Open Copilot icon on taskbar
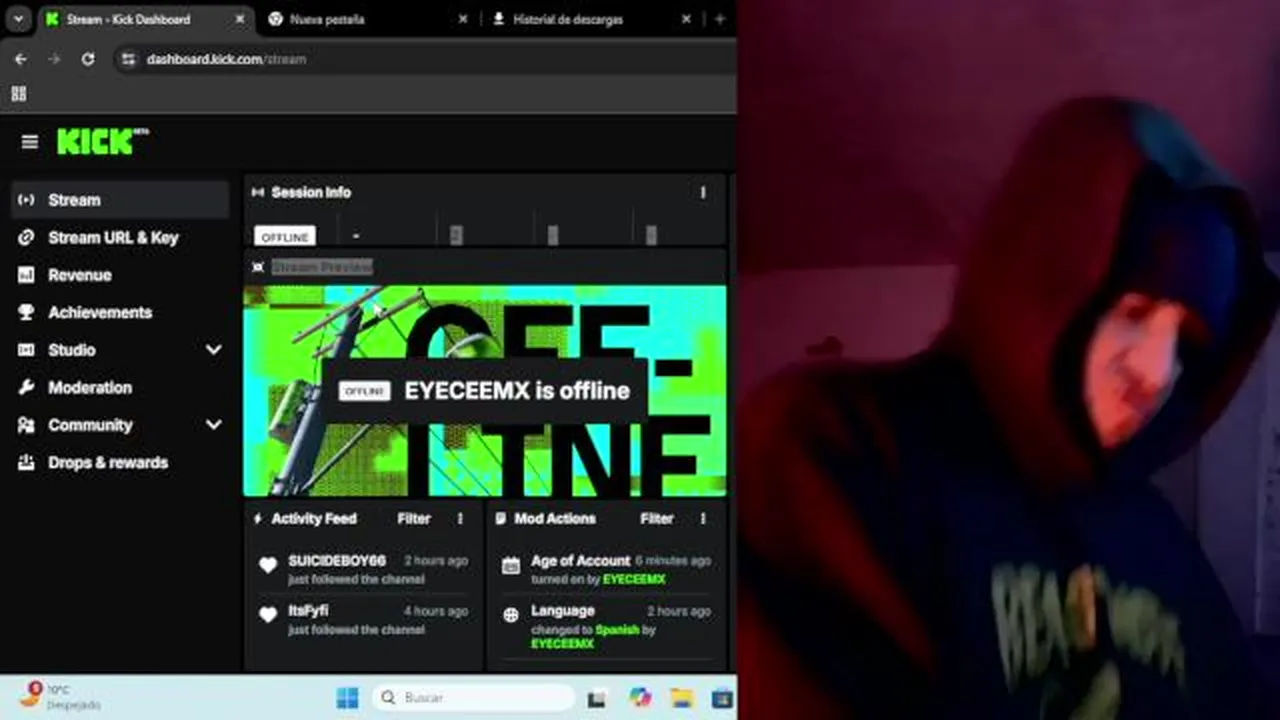This screenshot has height=720, width=1280. click(640, 698)
